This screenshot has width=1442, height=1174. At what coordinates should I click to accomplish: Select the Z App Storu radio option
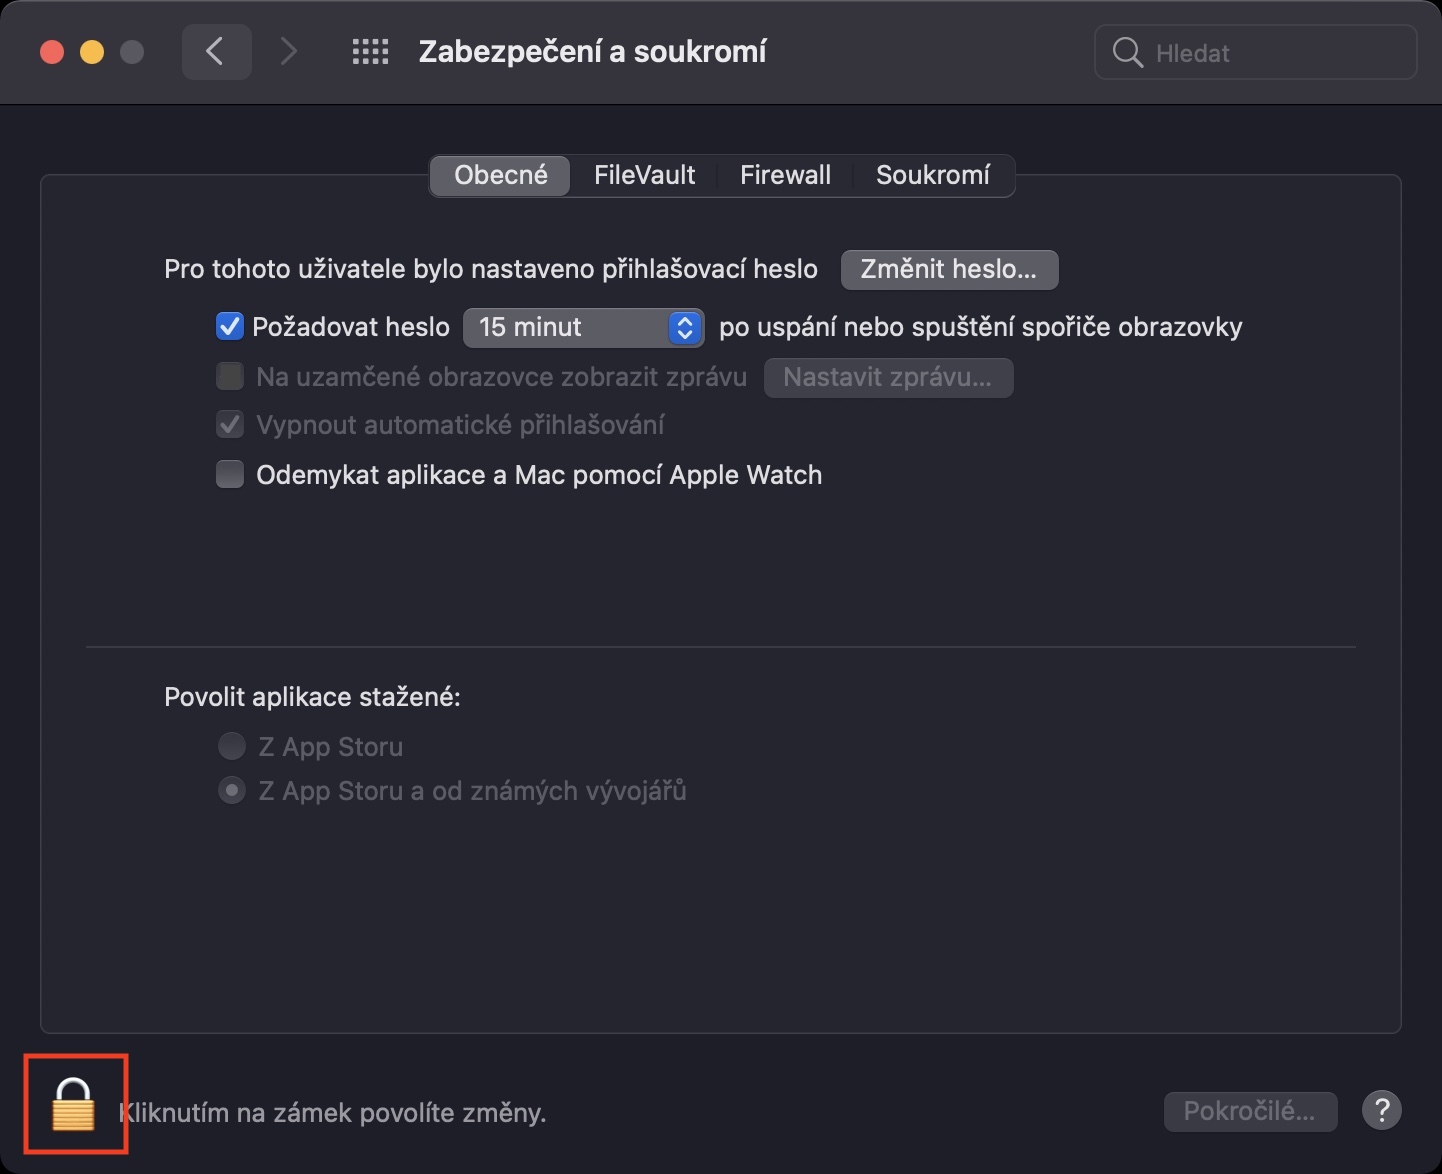pyautogui.click(x=232, y=746)
